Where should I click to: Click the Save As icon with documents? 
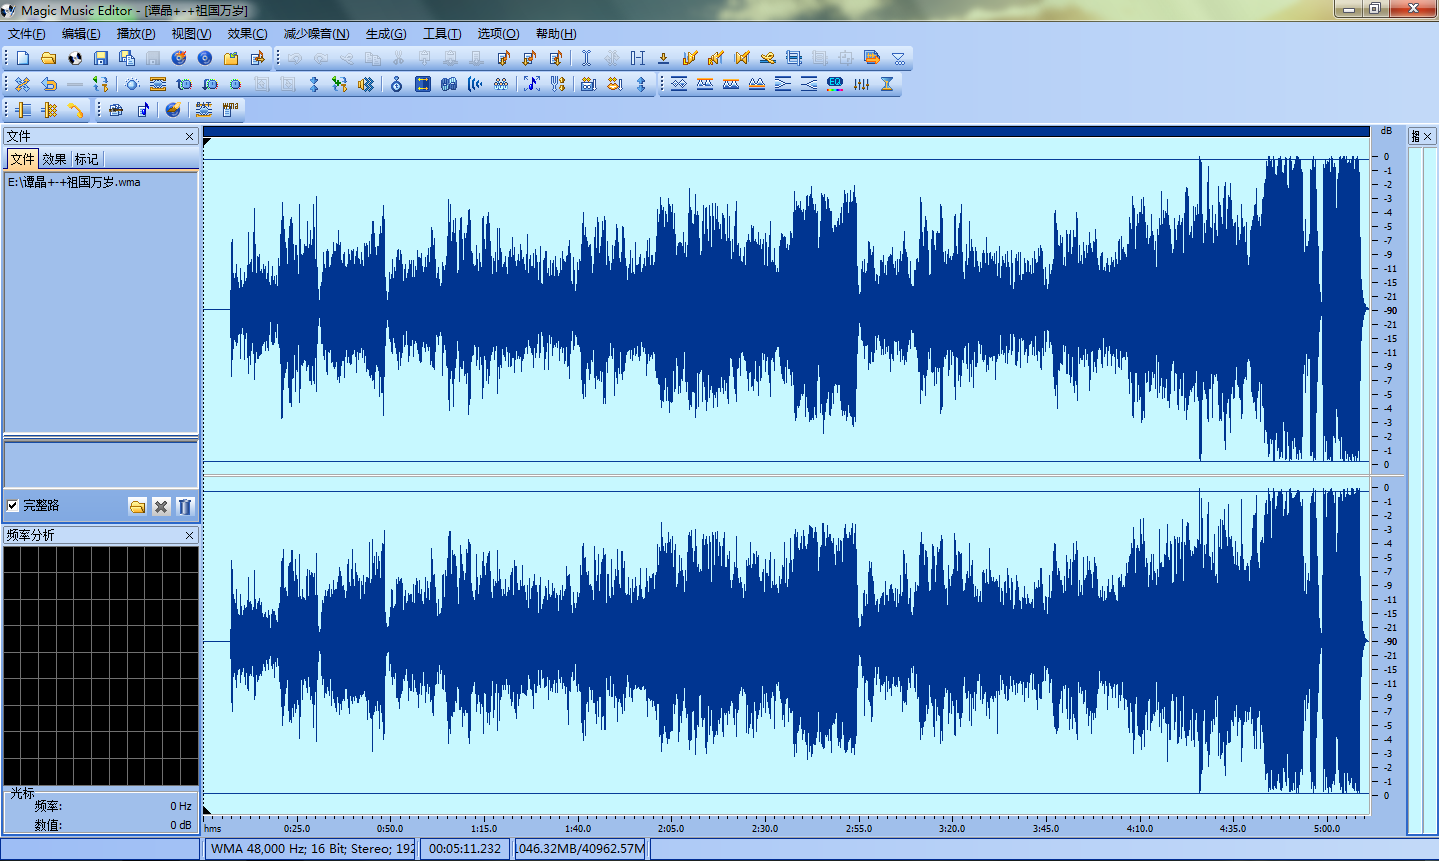tap(127, 58)
